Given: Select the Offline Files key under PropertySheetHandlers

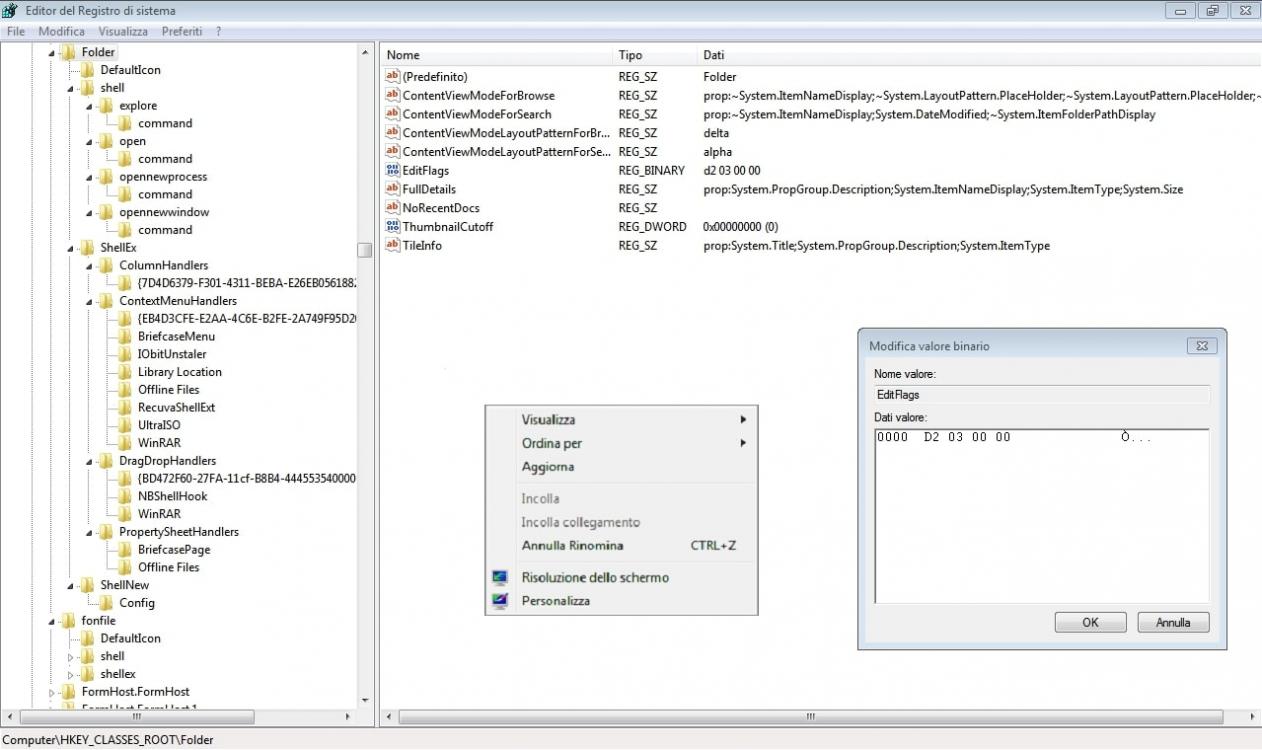Looking at the screenshot, I should (x=168, y=567).
